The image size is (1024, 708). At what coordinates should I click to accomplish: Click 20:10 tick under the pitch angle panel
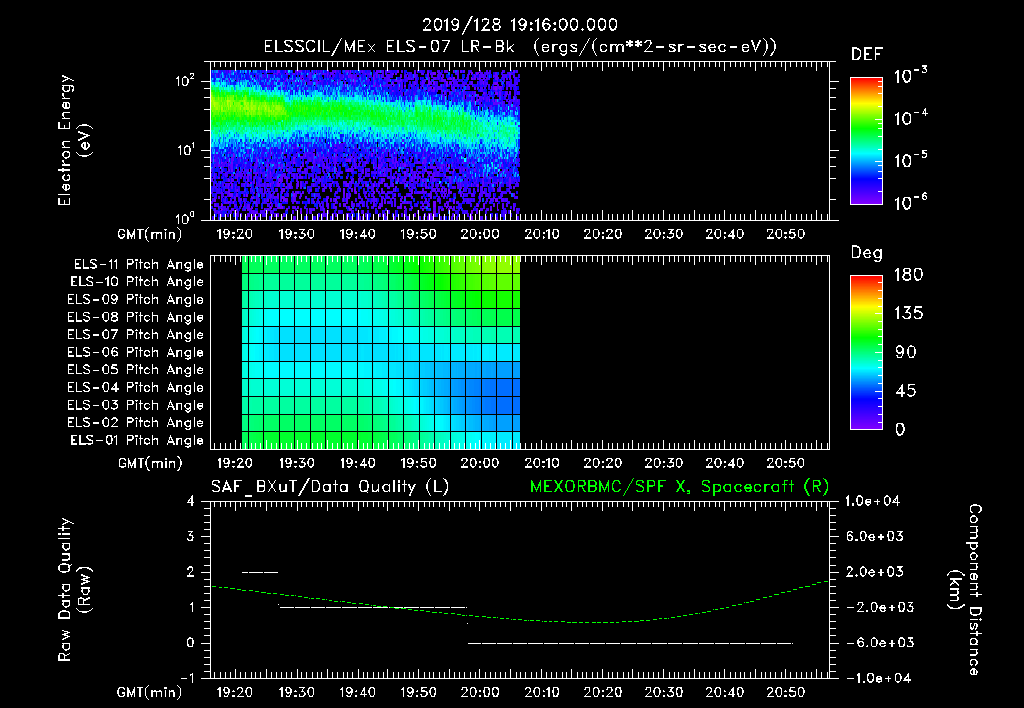(x=541, y=463)
